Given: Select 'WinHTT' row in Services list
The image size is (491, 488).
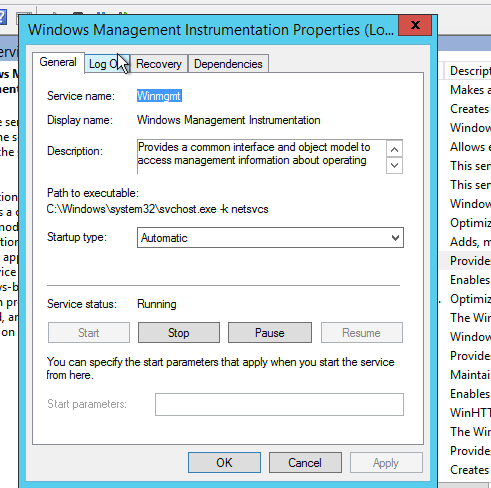Looking at the screenshot, I should click(470, 413).
